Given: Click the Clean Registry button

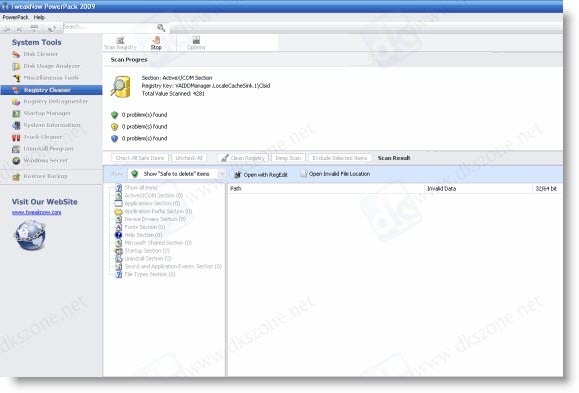Looking at the screenshot, I should pyautogui.click(x=243, y=158).
